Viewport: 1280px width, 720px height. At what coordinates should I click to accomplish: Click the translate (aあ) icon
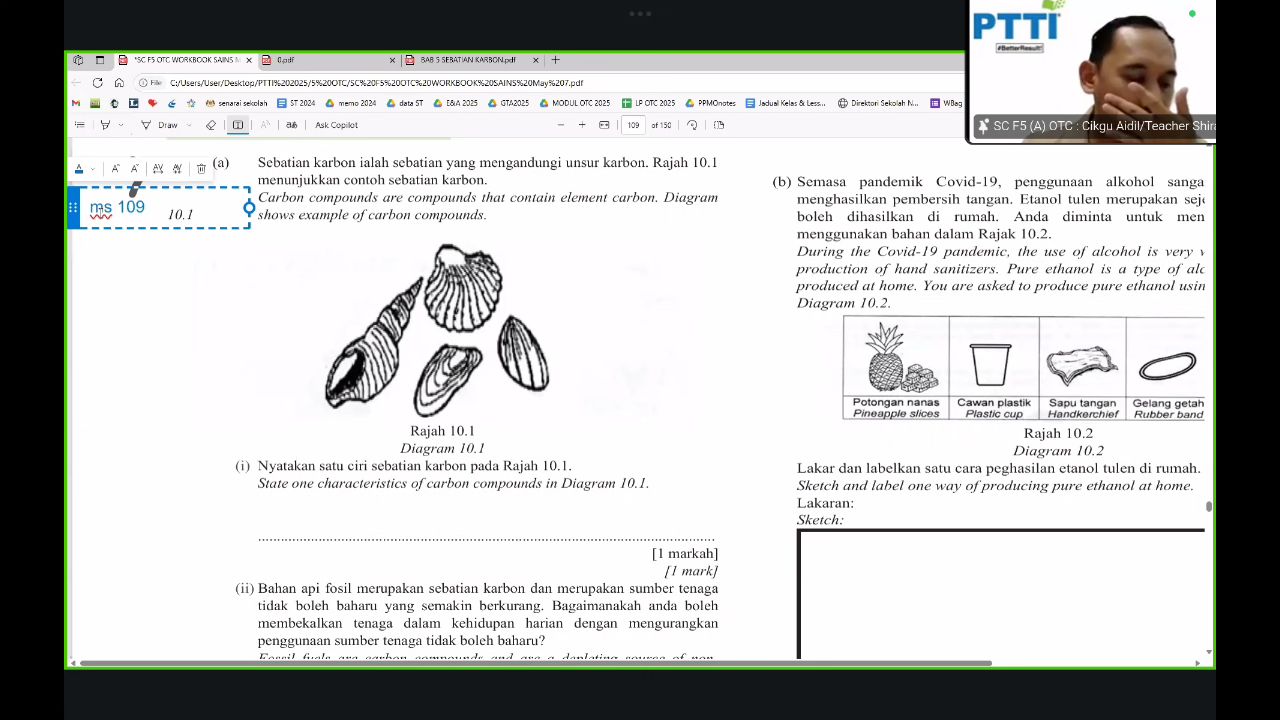tap(292, 125)
